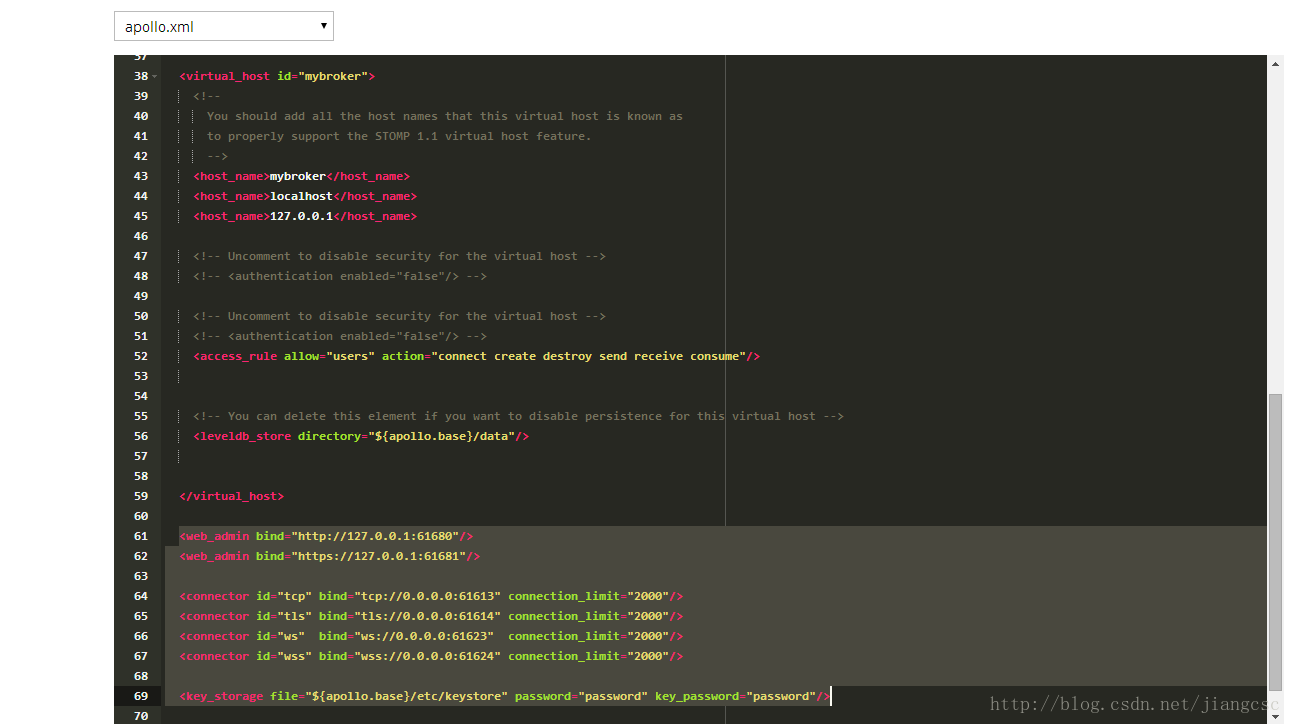
Task: Click the key_storage tag name on line 69
Action: [x=224, y=696]
